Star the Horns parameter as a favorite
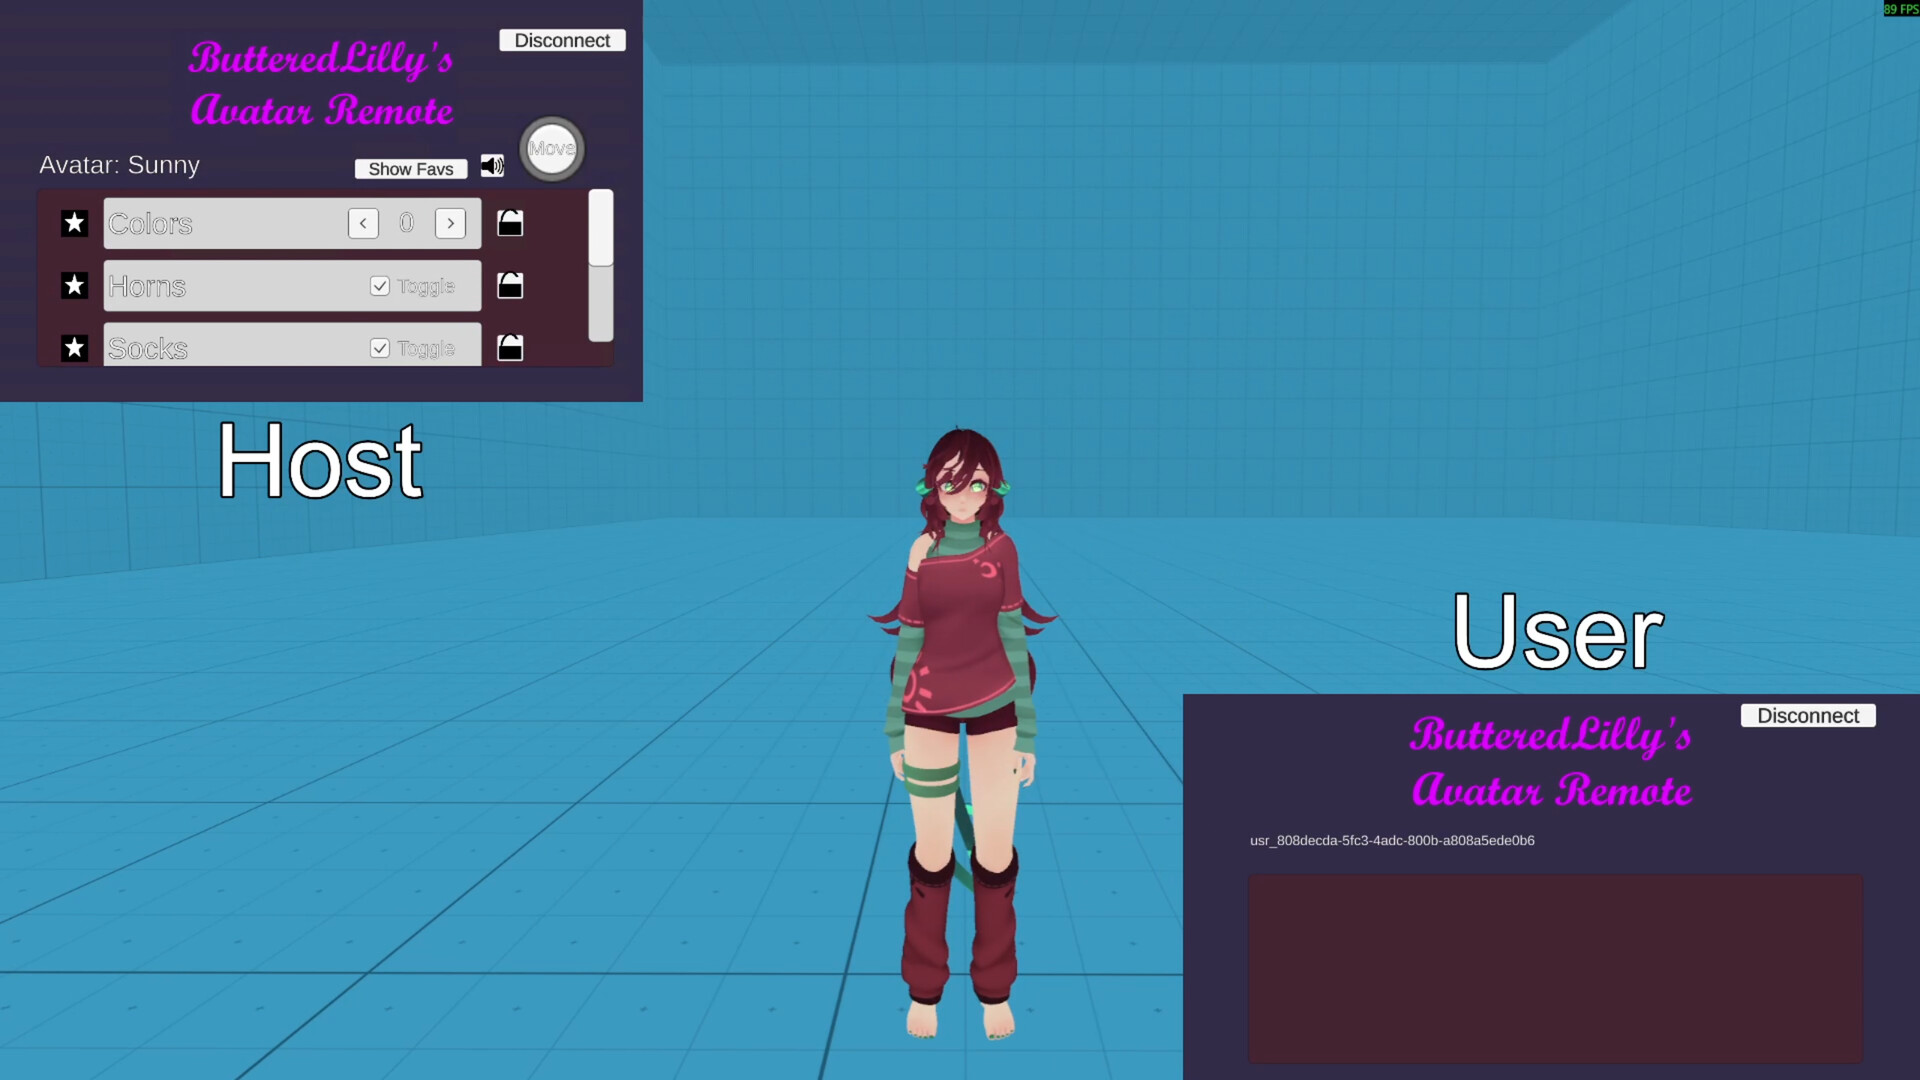 click(x=74, y=286)
